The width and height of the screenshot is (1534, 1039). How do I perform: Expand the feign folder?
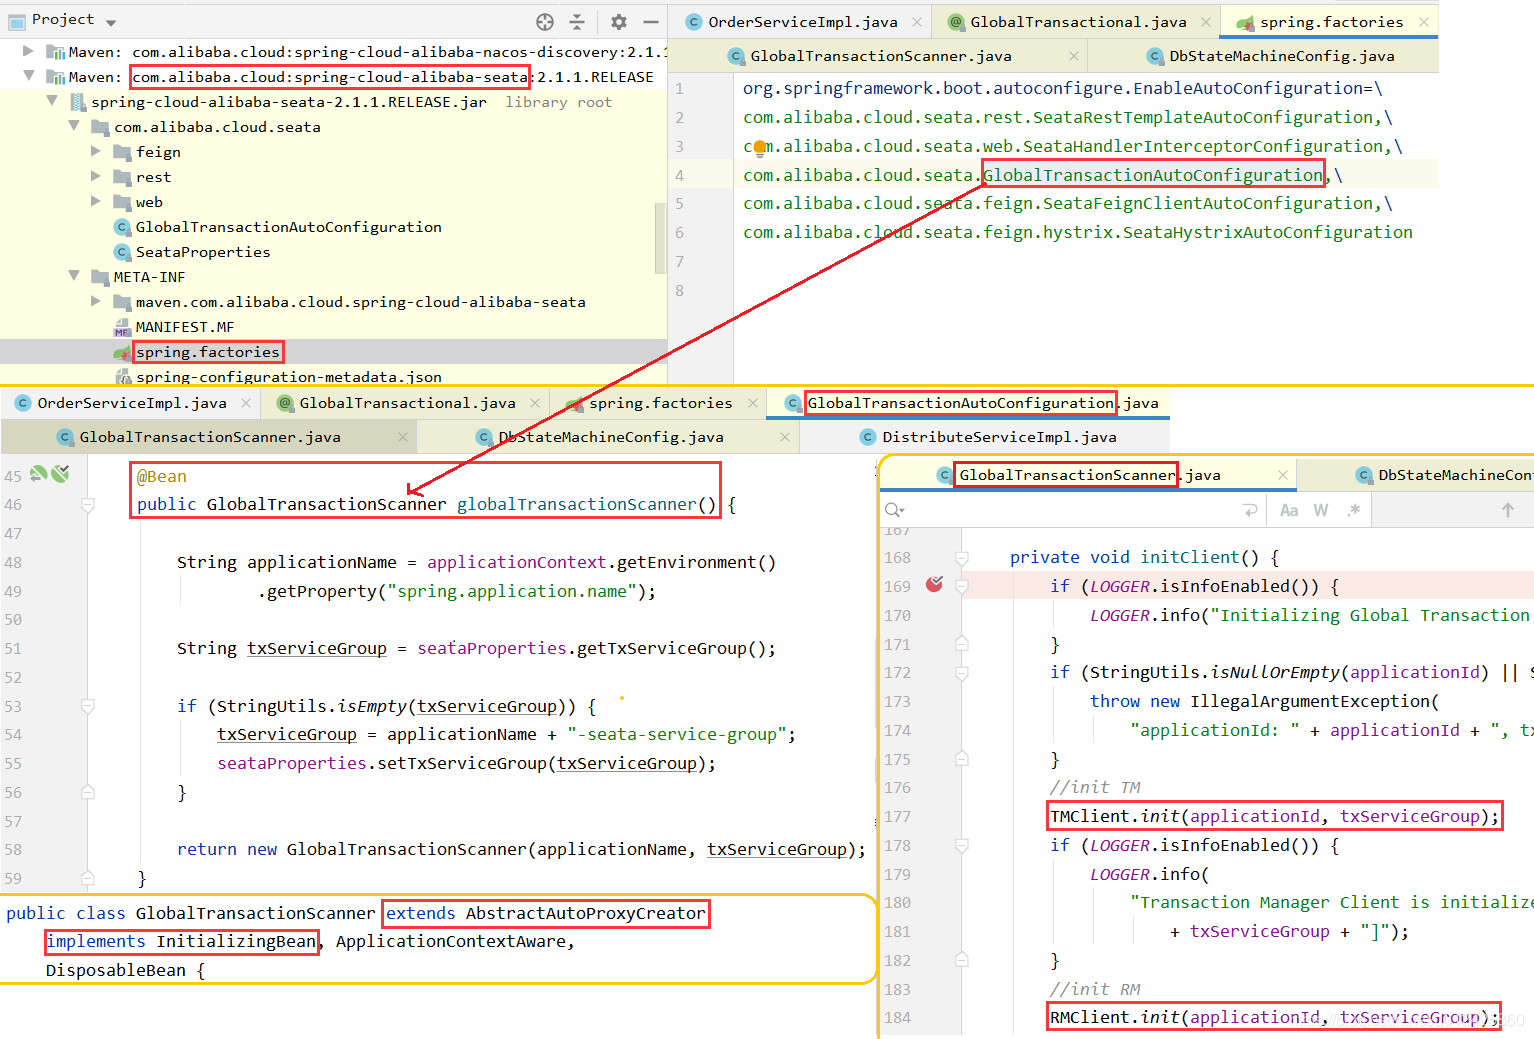coord(96,151)
